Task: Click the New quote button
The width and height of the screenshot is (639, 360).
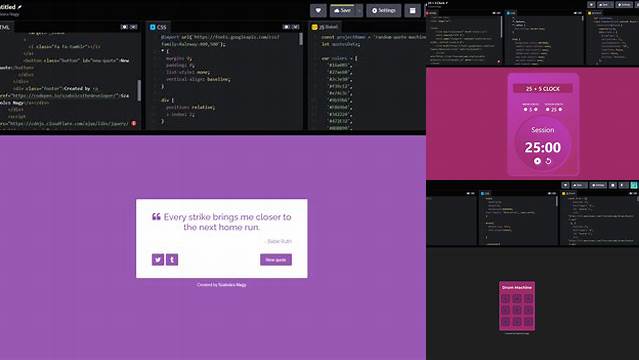Action: pos(276,260)
